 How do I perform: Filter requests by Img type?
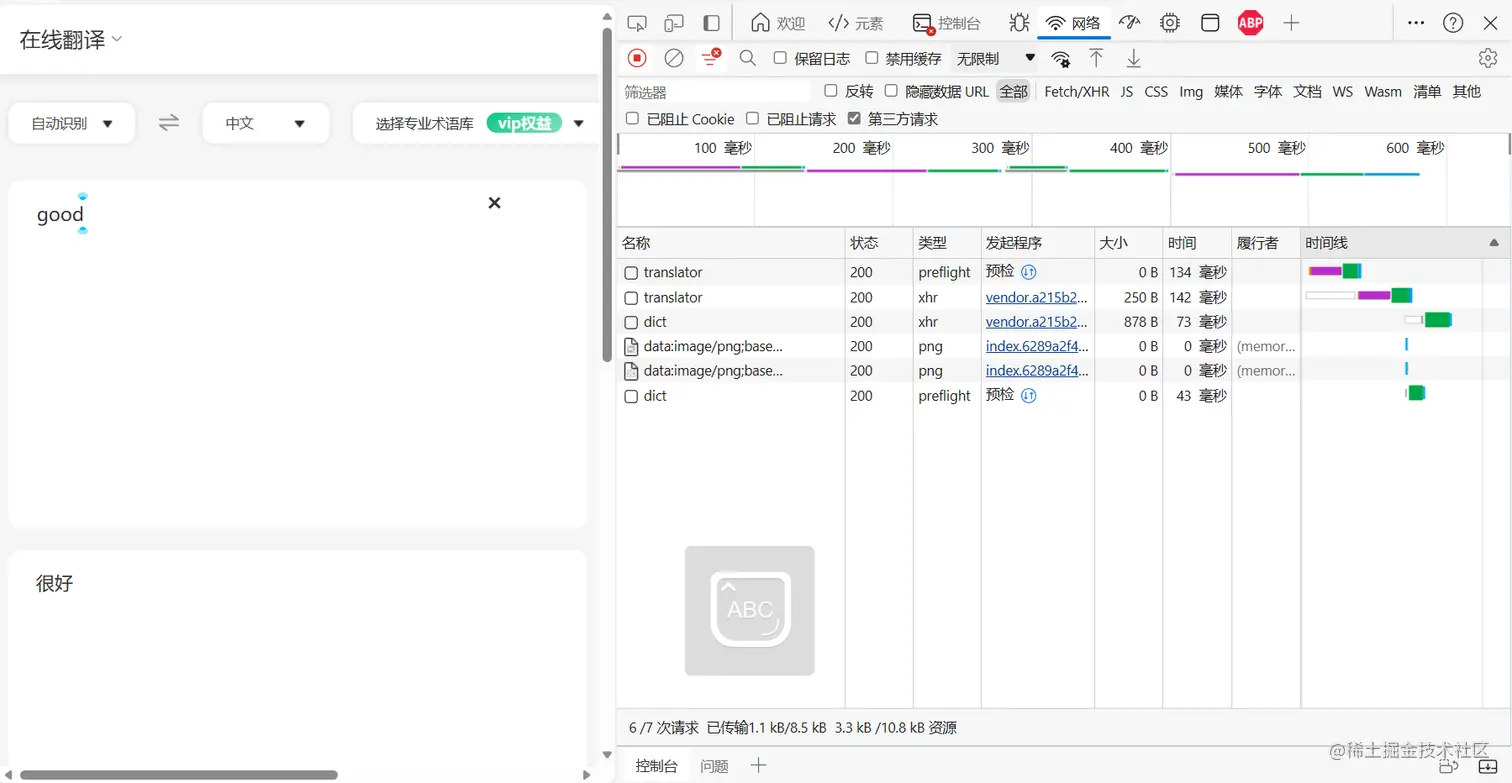[x=1191, y=91]
